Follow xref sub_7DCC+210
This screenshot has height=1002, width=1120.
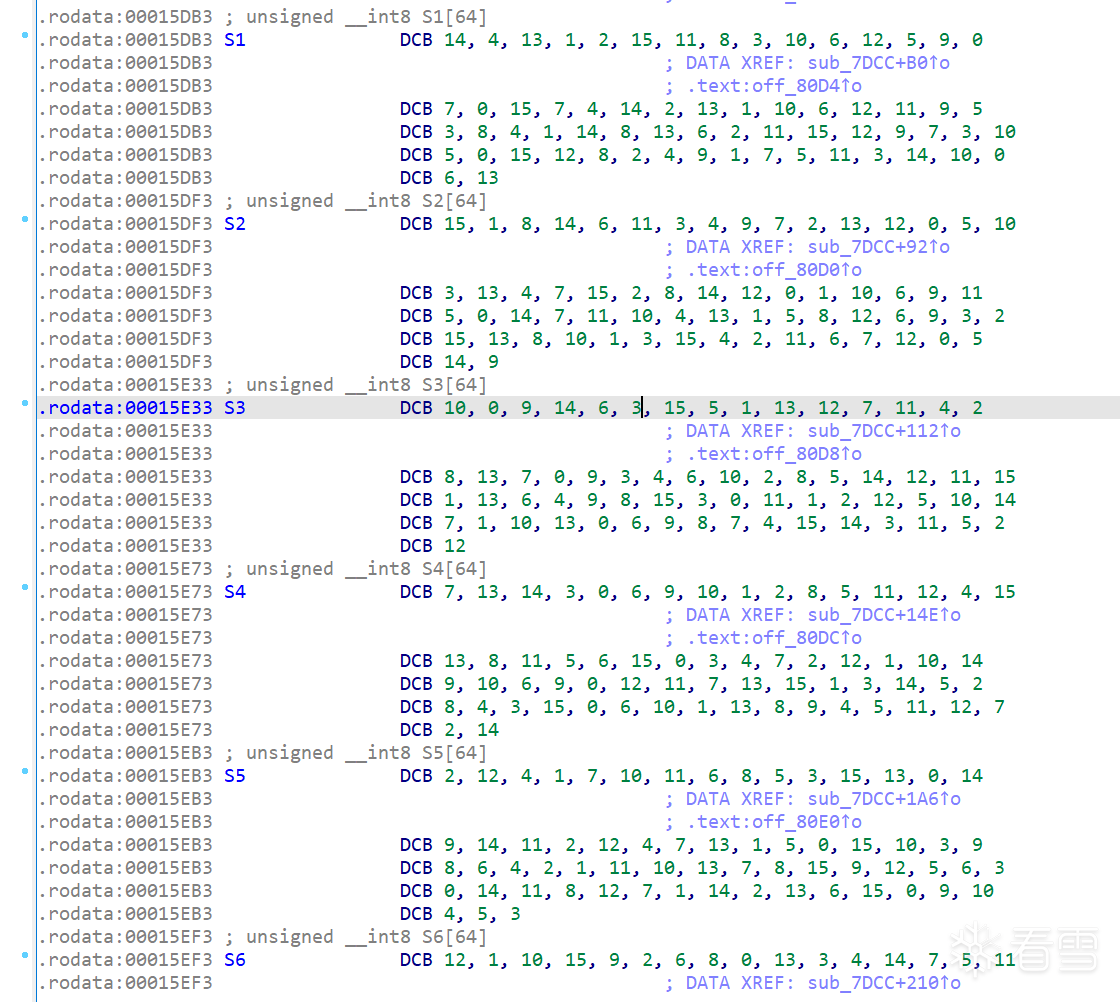[884, 983]
